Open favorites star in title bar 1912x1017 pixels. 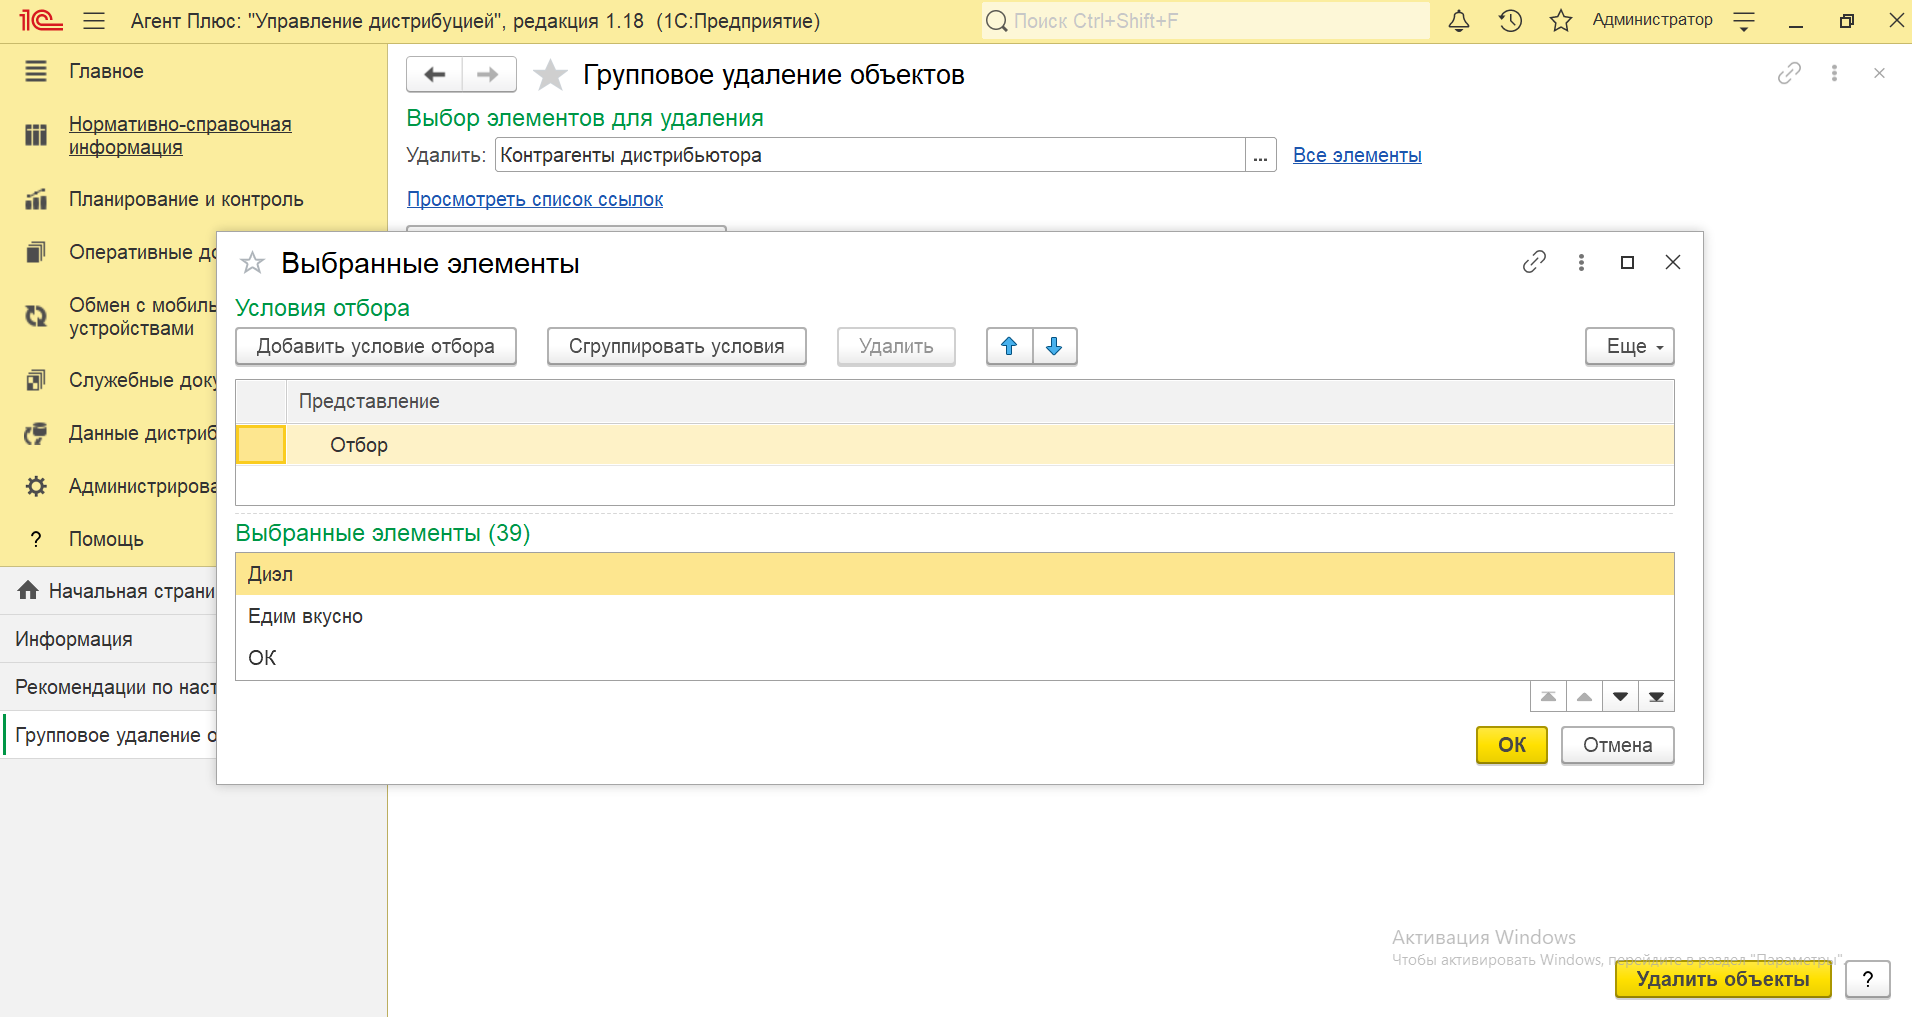1561,21
